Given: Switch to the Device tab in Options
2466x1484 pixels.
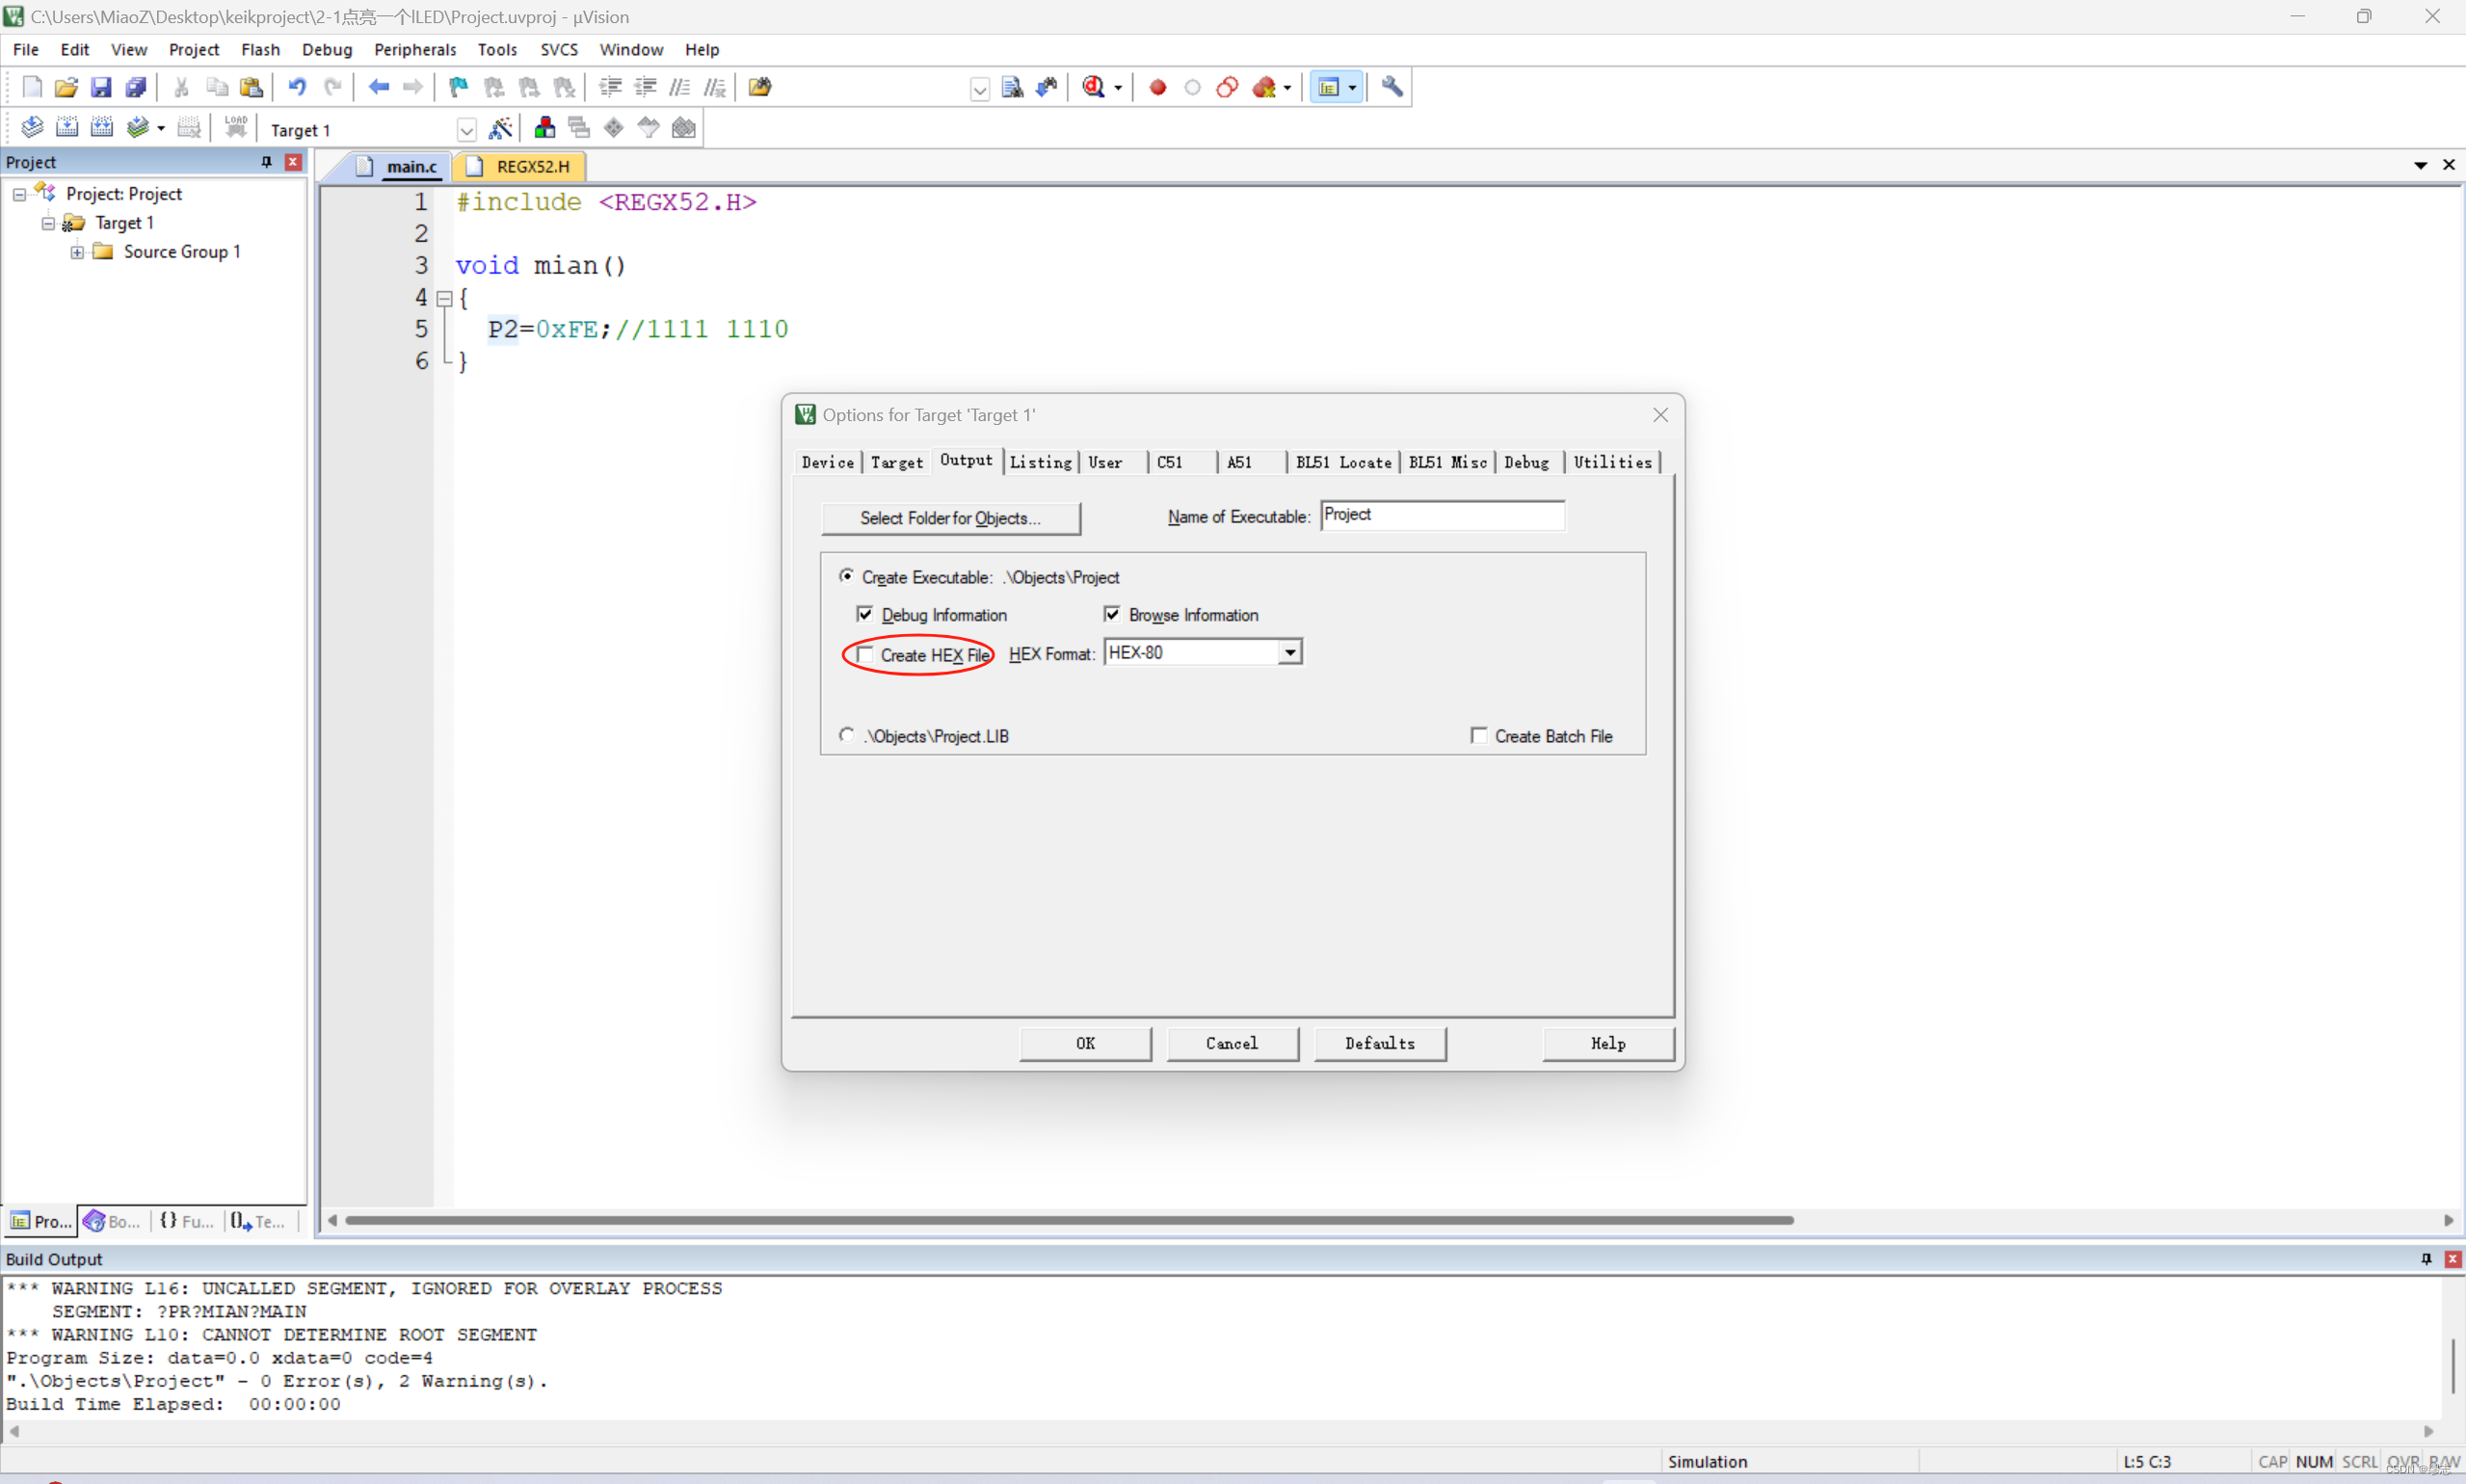Looking at the screenshot, I should pos(828,462).
